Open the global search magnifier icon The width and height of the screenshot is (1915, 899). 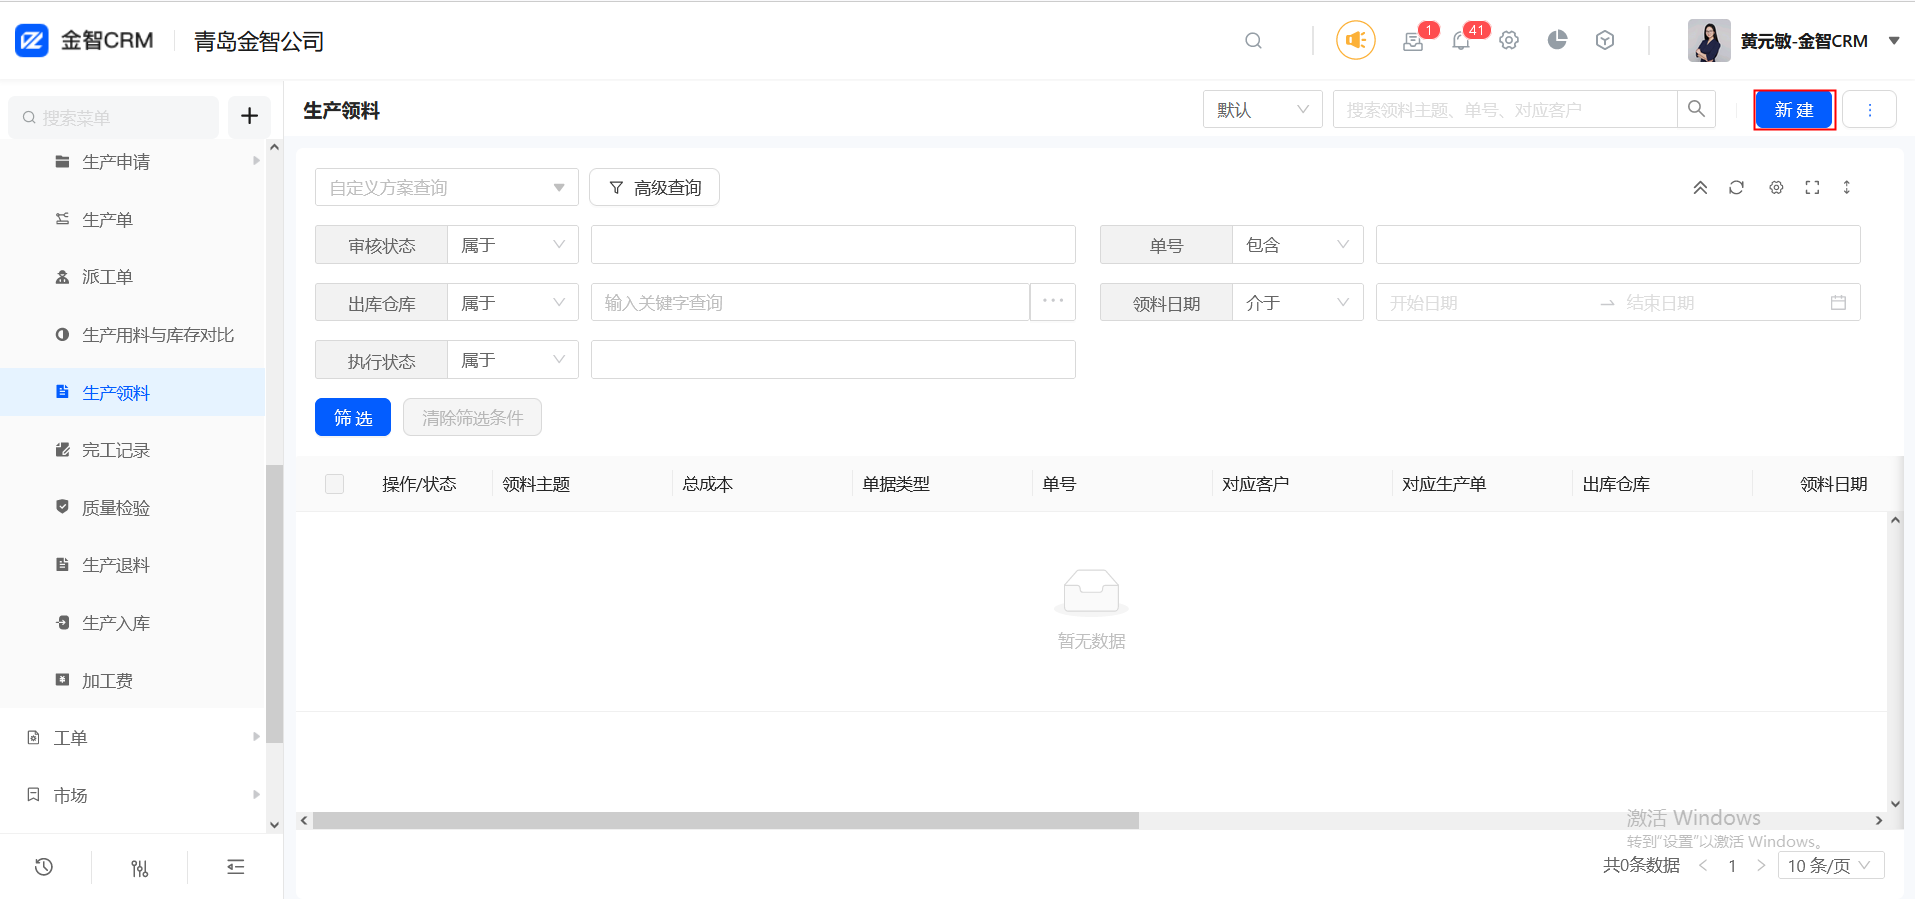tap(1253, 41)
